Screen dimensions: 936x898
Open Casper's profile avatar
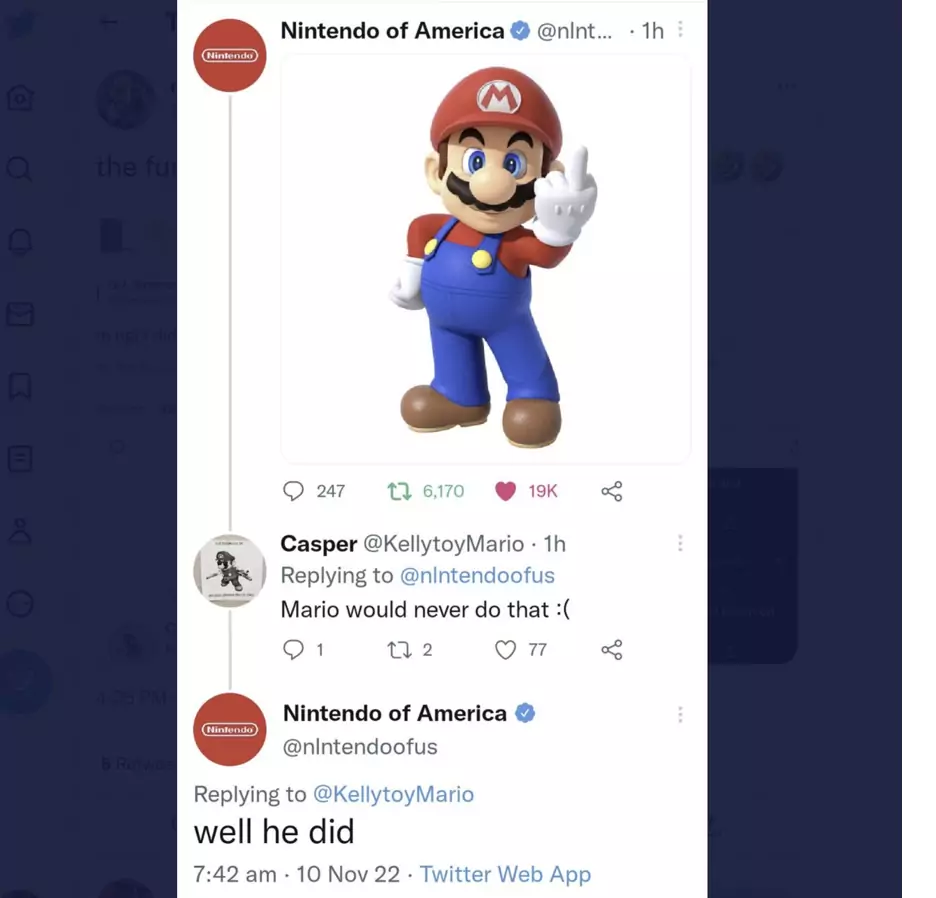tap(230, 572)
